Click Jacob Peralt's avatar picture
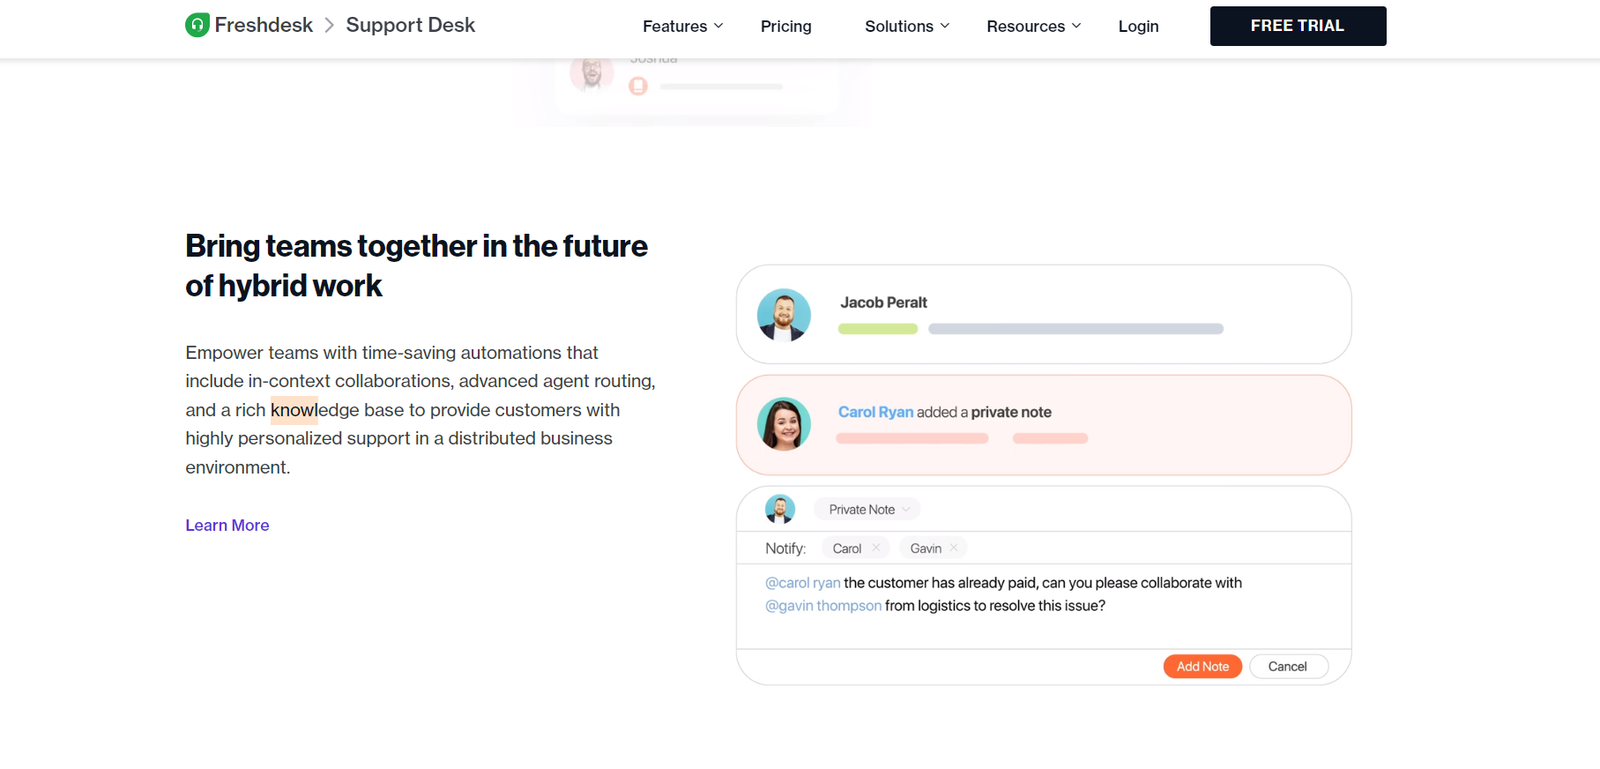 [784, 315]
